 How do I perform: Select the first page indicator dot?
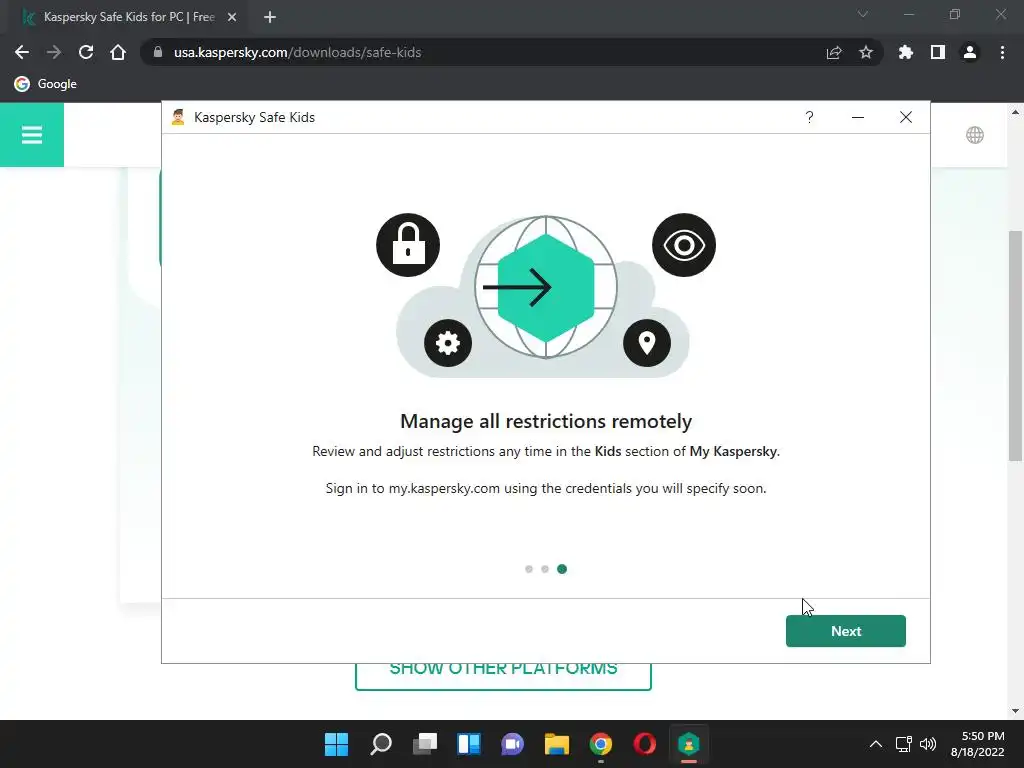tap(528, 569)
